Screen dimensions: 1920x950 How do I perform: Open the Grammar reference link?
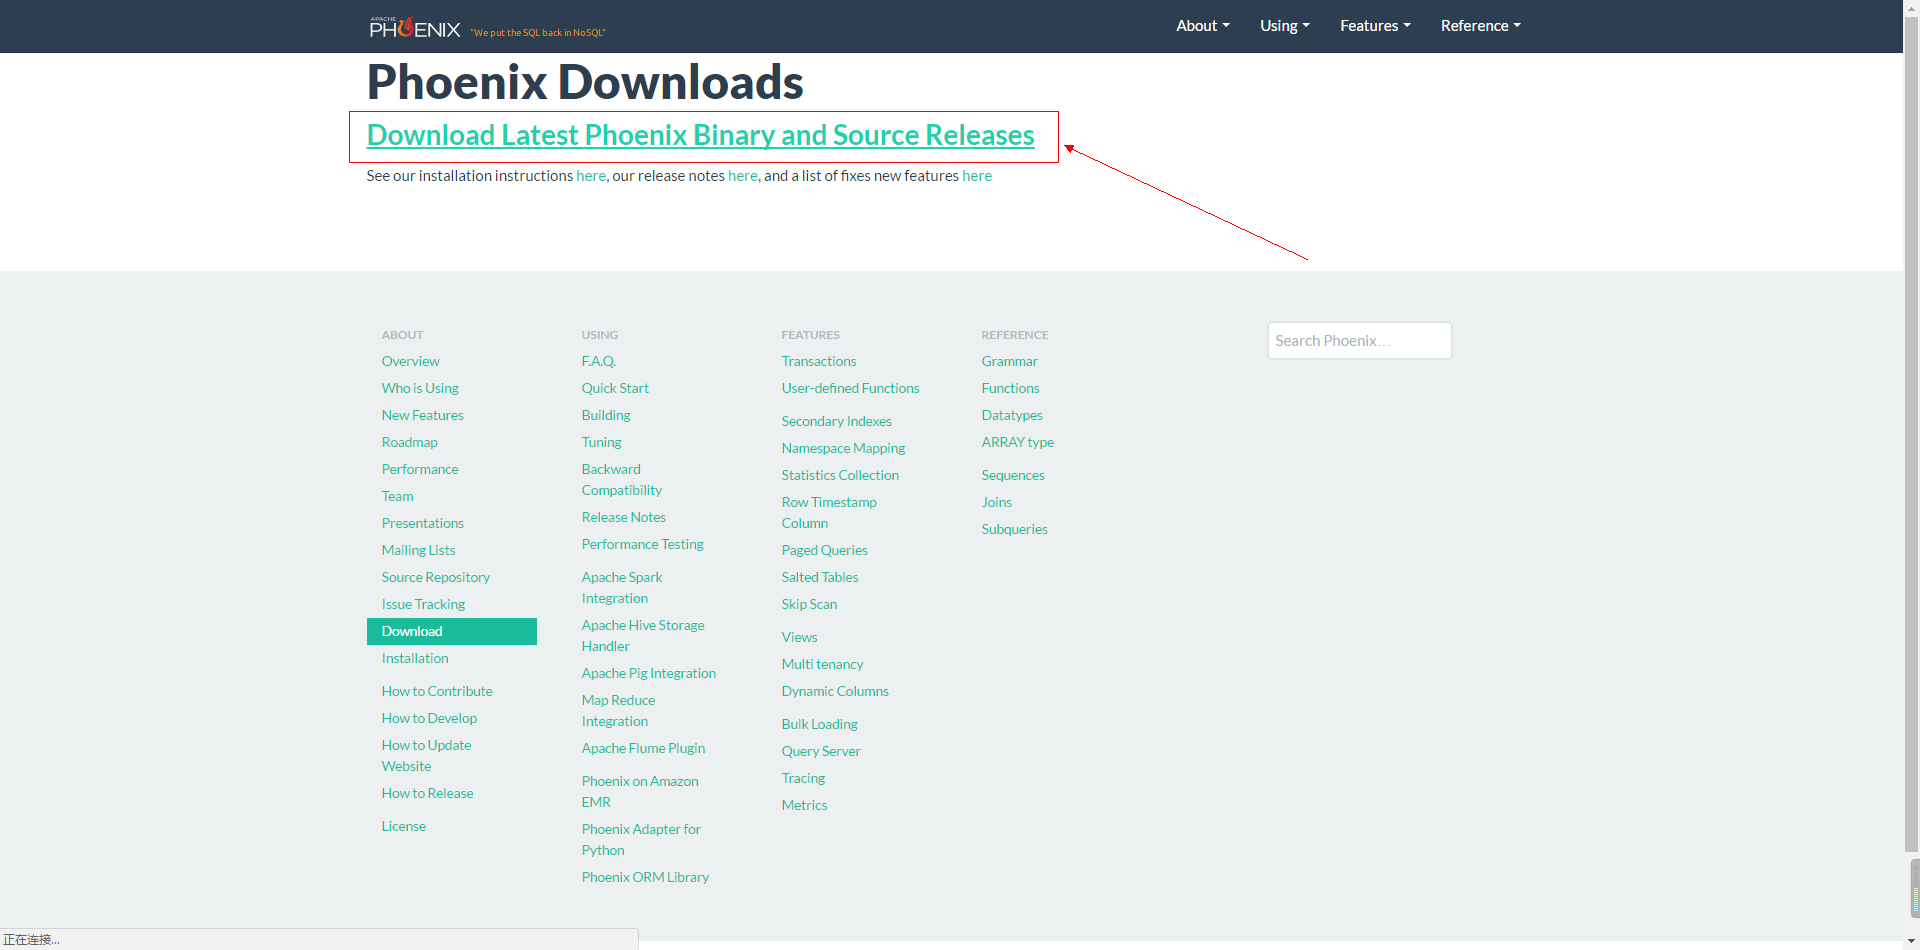tap(1009, 361)
